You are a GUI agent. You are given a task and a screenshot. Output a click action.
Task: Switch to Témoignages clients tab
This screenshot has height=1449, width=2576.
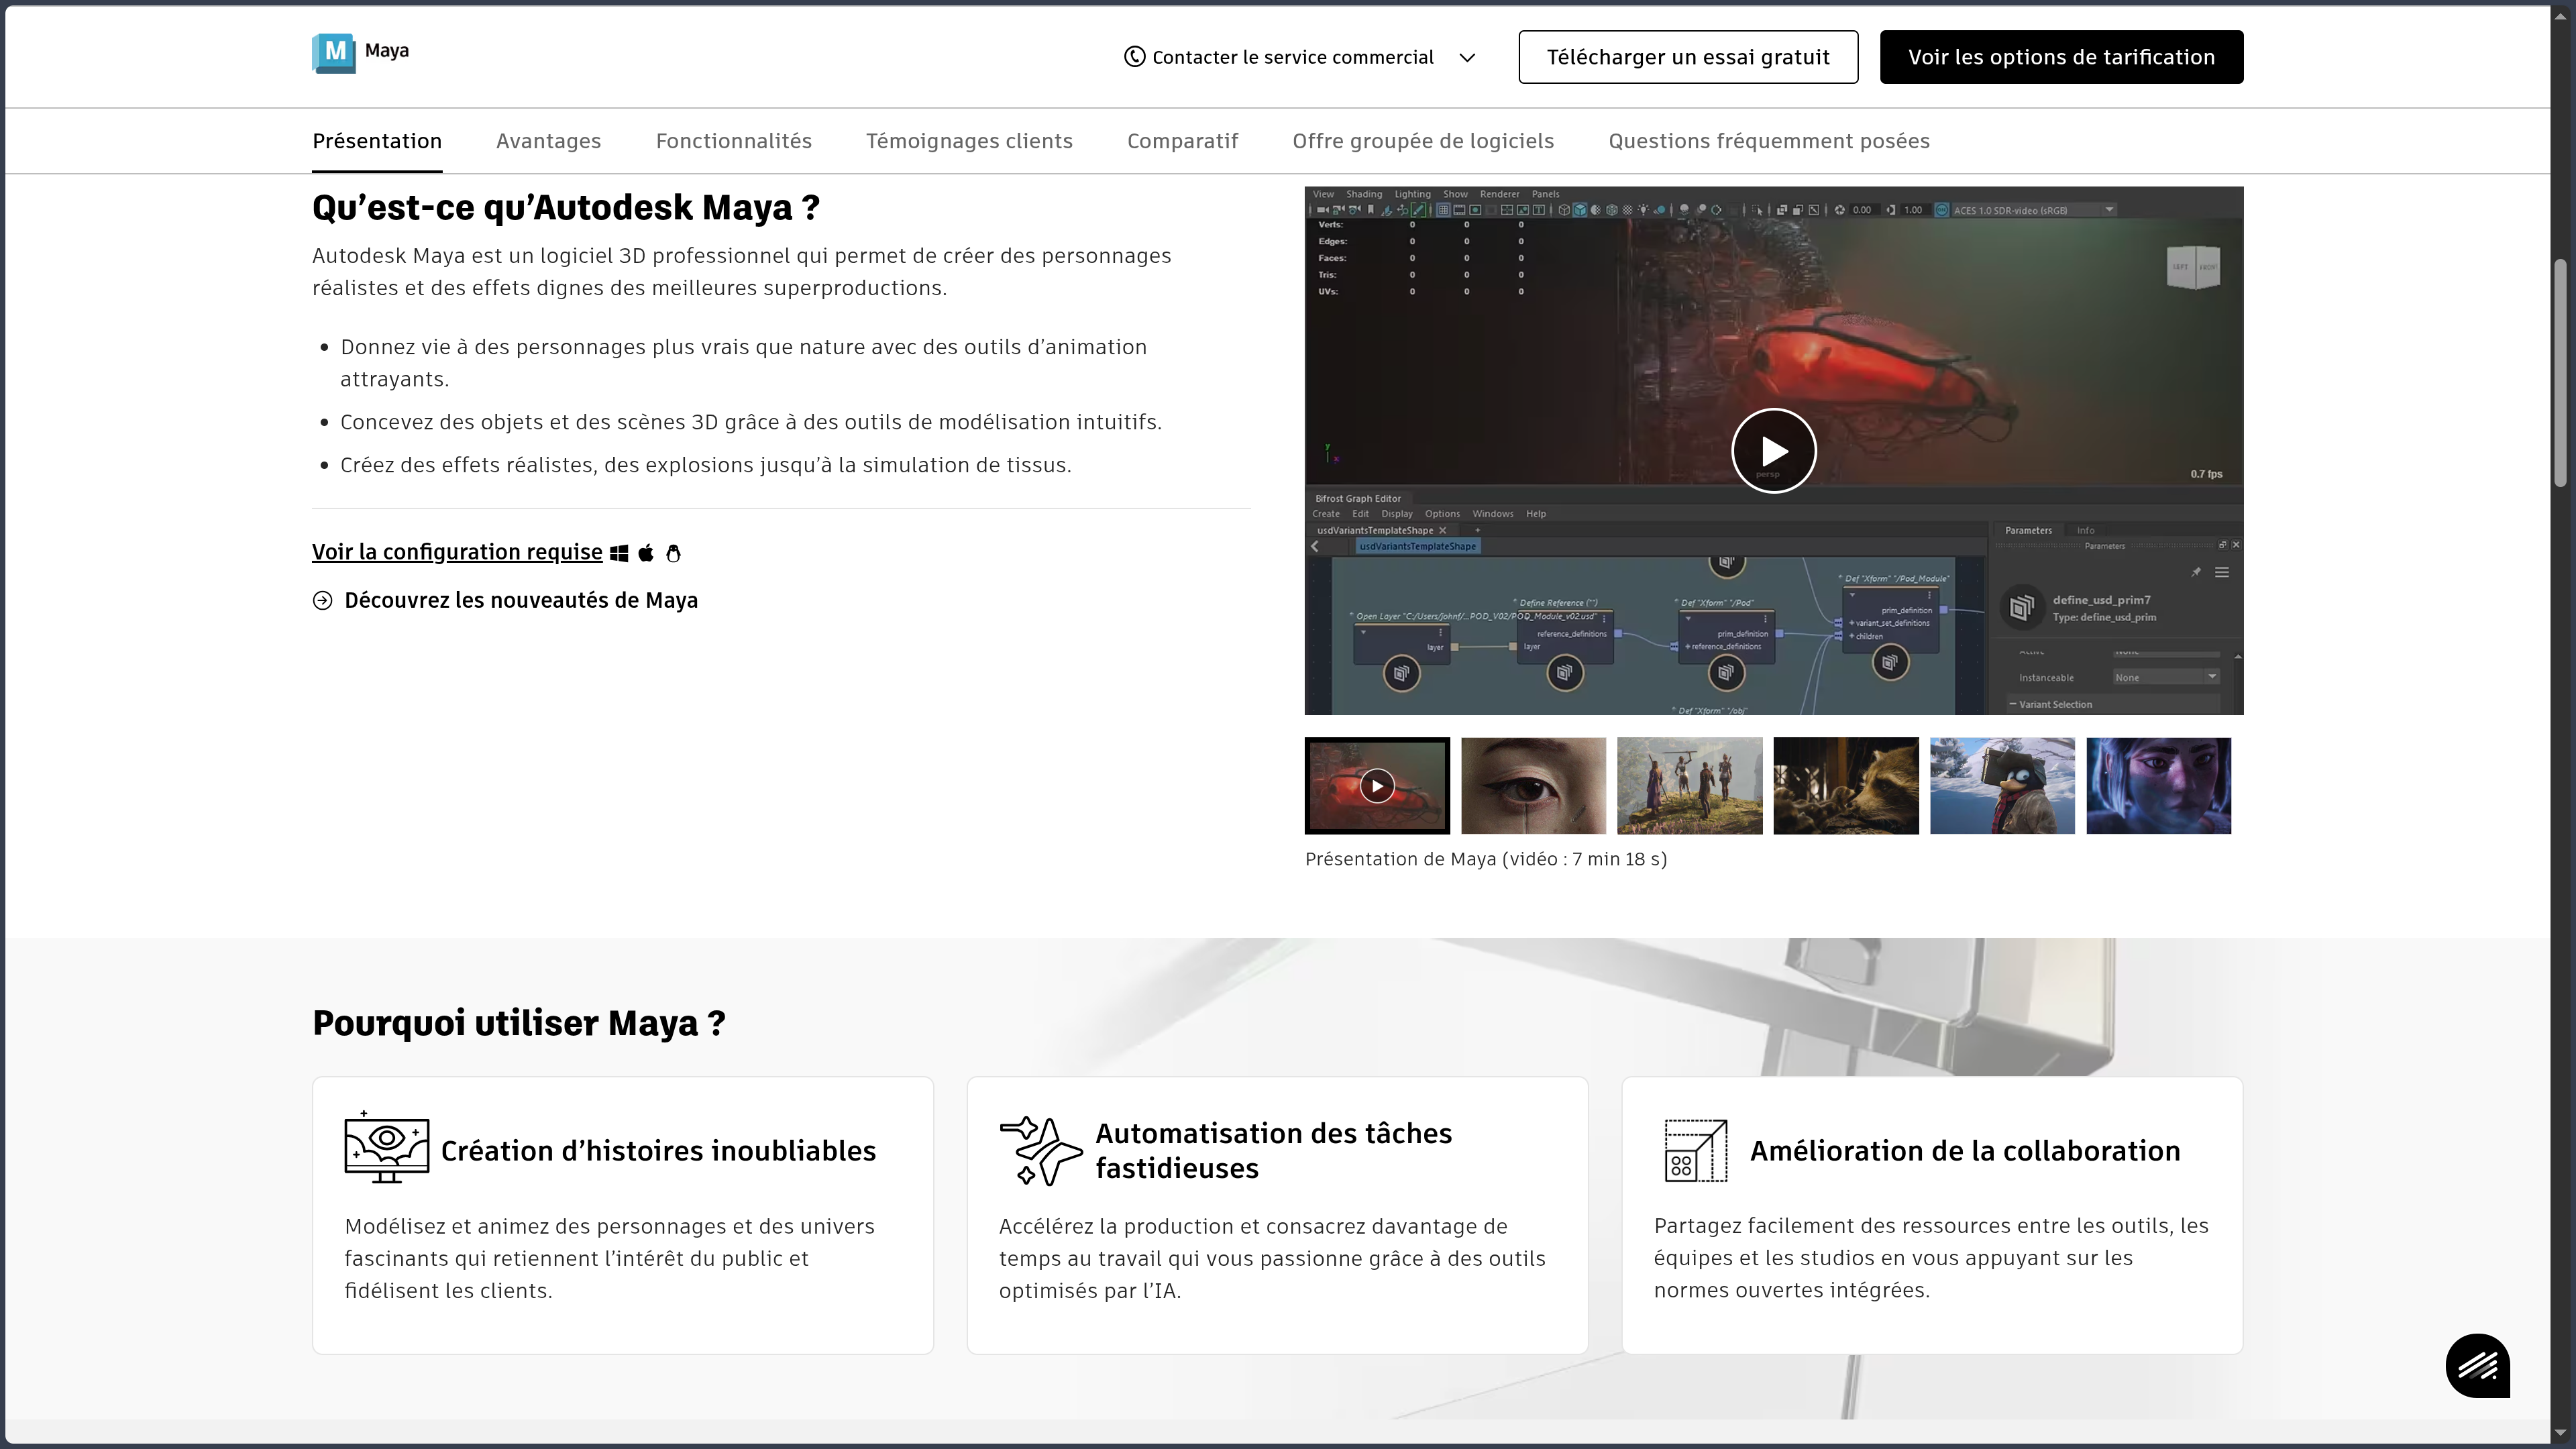click(x=969, y=141)
